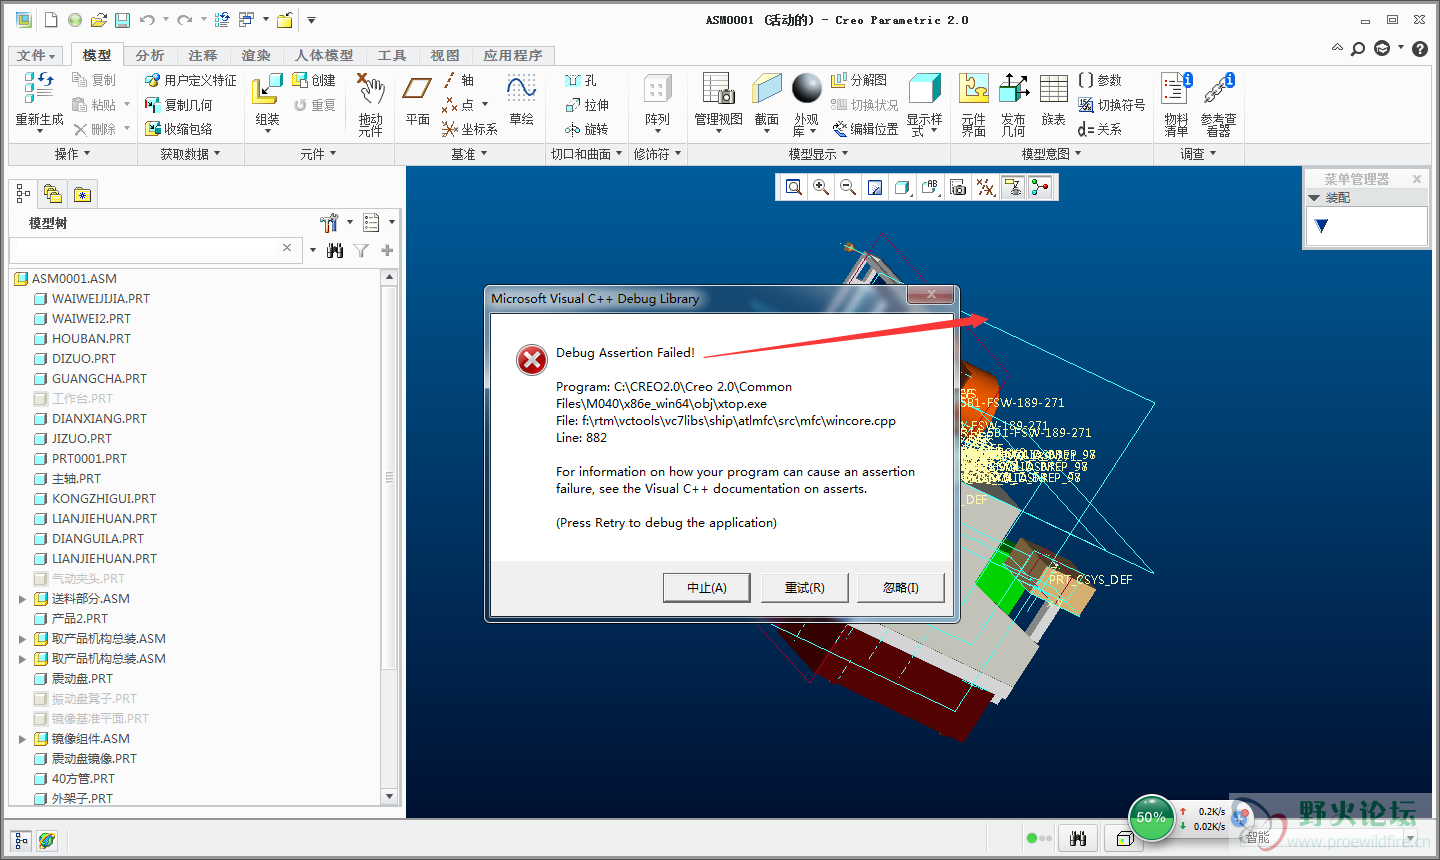This screenshot has width=1440, height=860.
Task: Expand the 基准 datum group dropdown
Action: tap(469, 154)
